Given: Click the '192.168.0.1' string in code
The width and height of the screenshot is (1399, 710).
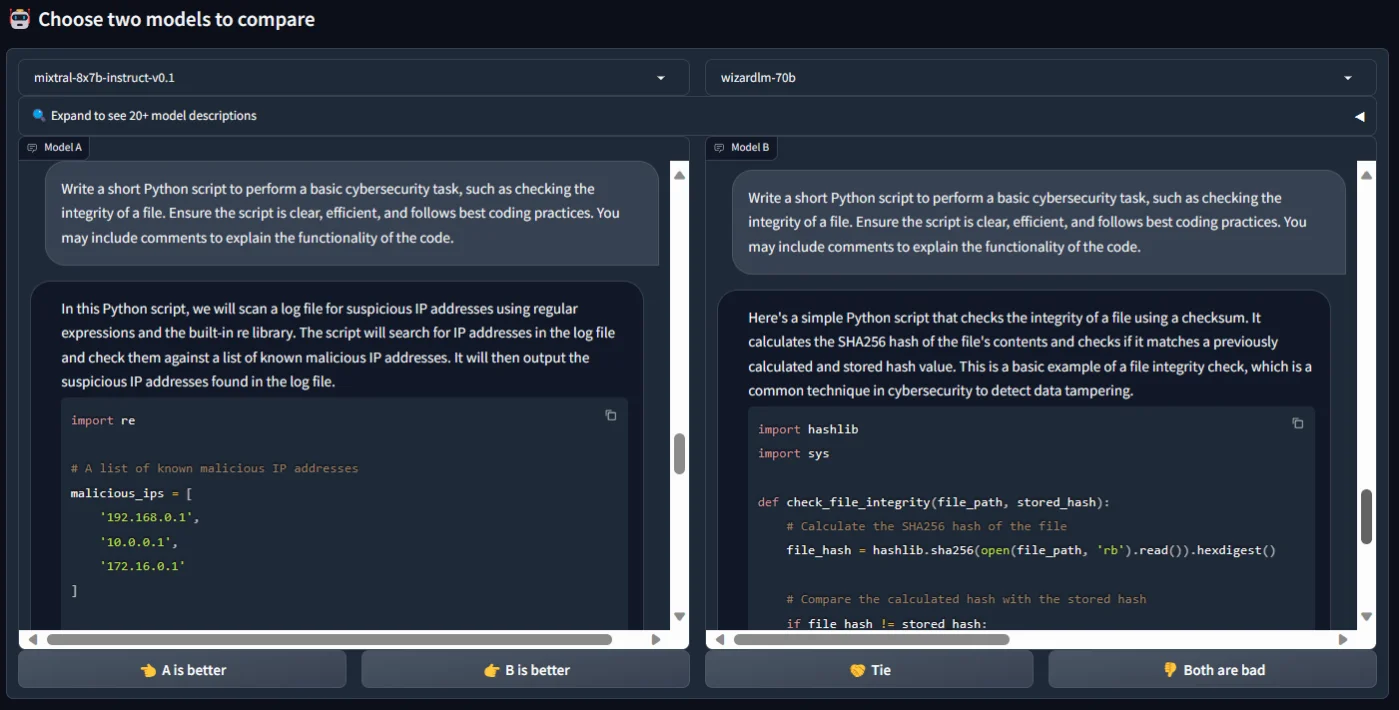Looking at the screenshot, I should coord(150,518).
